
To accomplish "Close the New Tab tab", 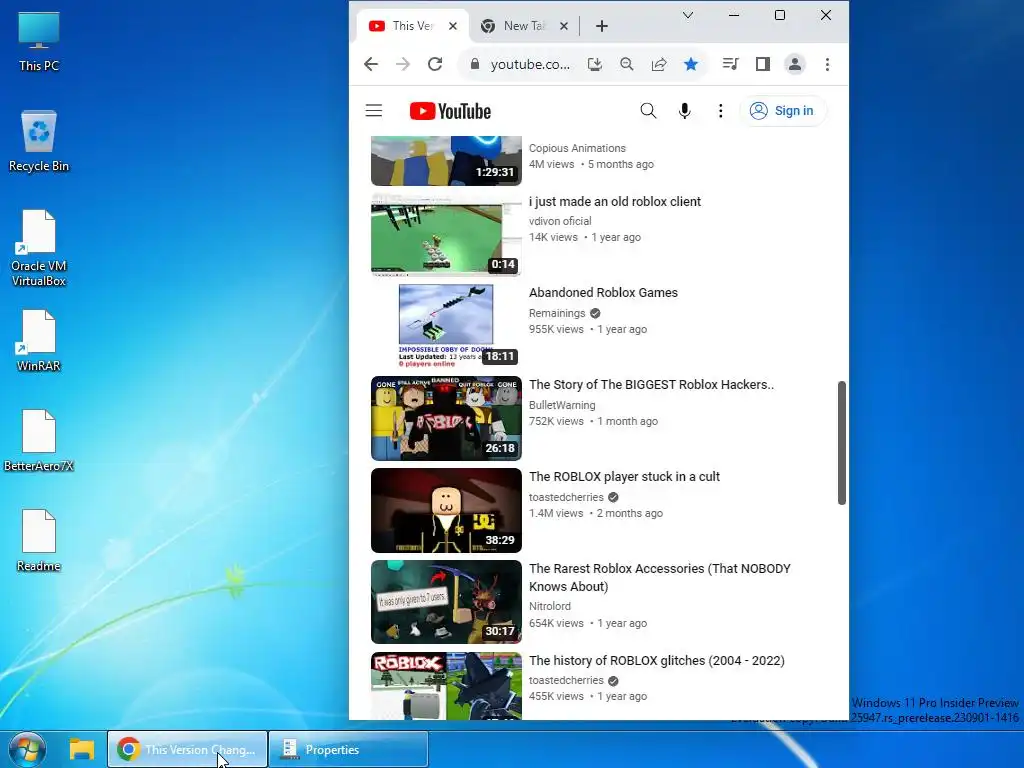I will tap(564, 26).
